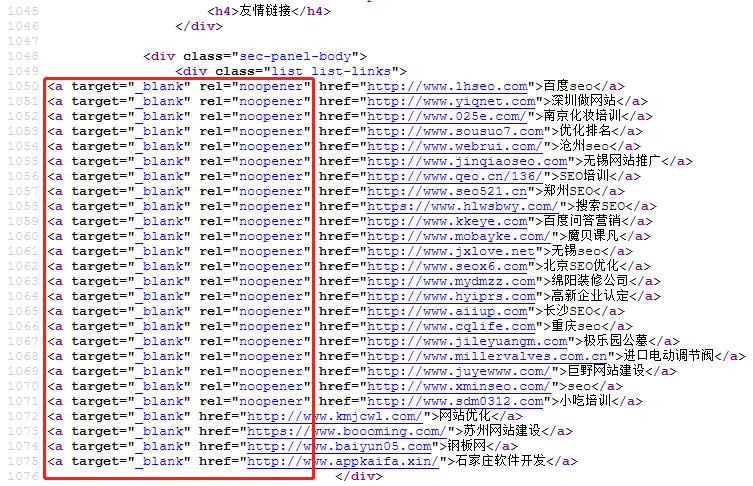Click the www.yiqnet.com URL

(x=451, y=101)
